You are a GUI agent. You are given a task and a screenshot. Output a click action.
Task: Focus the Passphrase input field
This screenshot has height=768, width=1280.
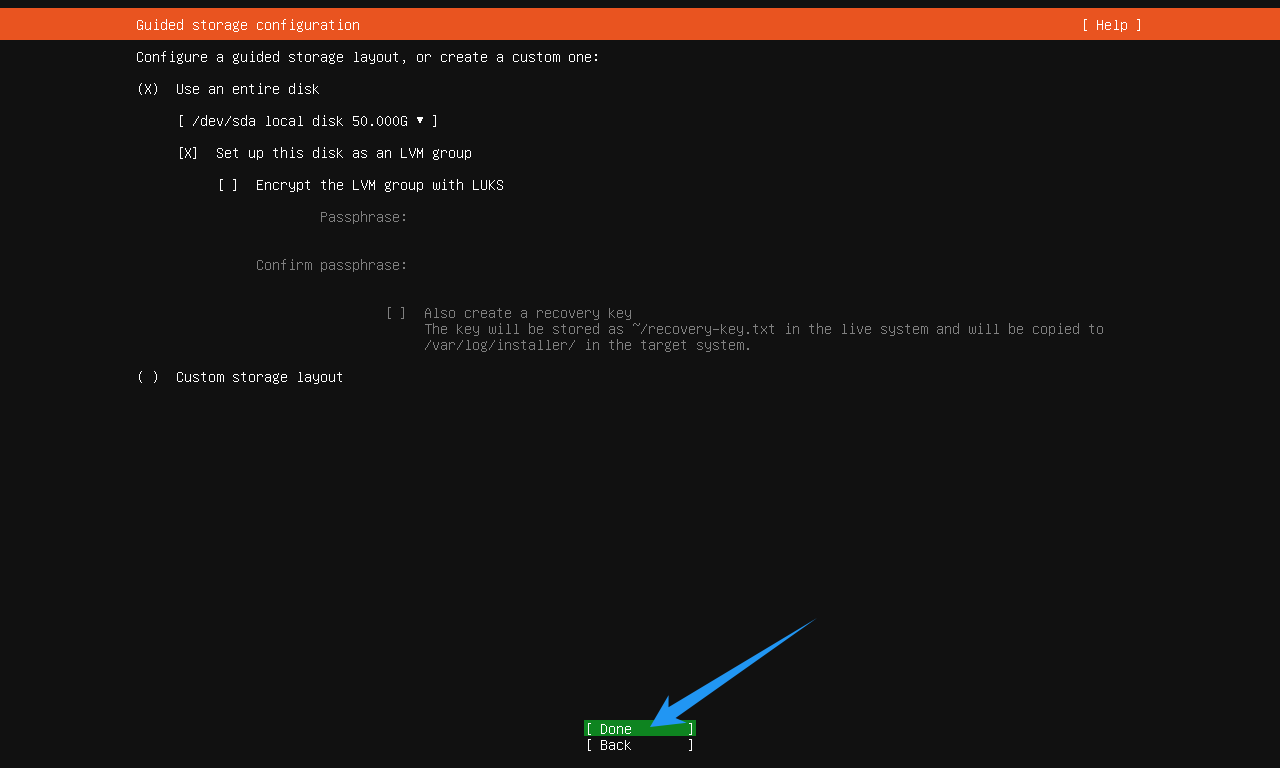(x=760, y=217)
